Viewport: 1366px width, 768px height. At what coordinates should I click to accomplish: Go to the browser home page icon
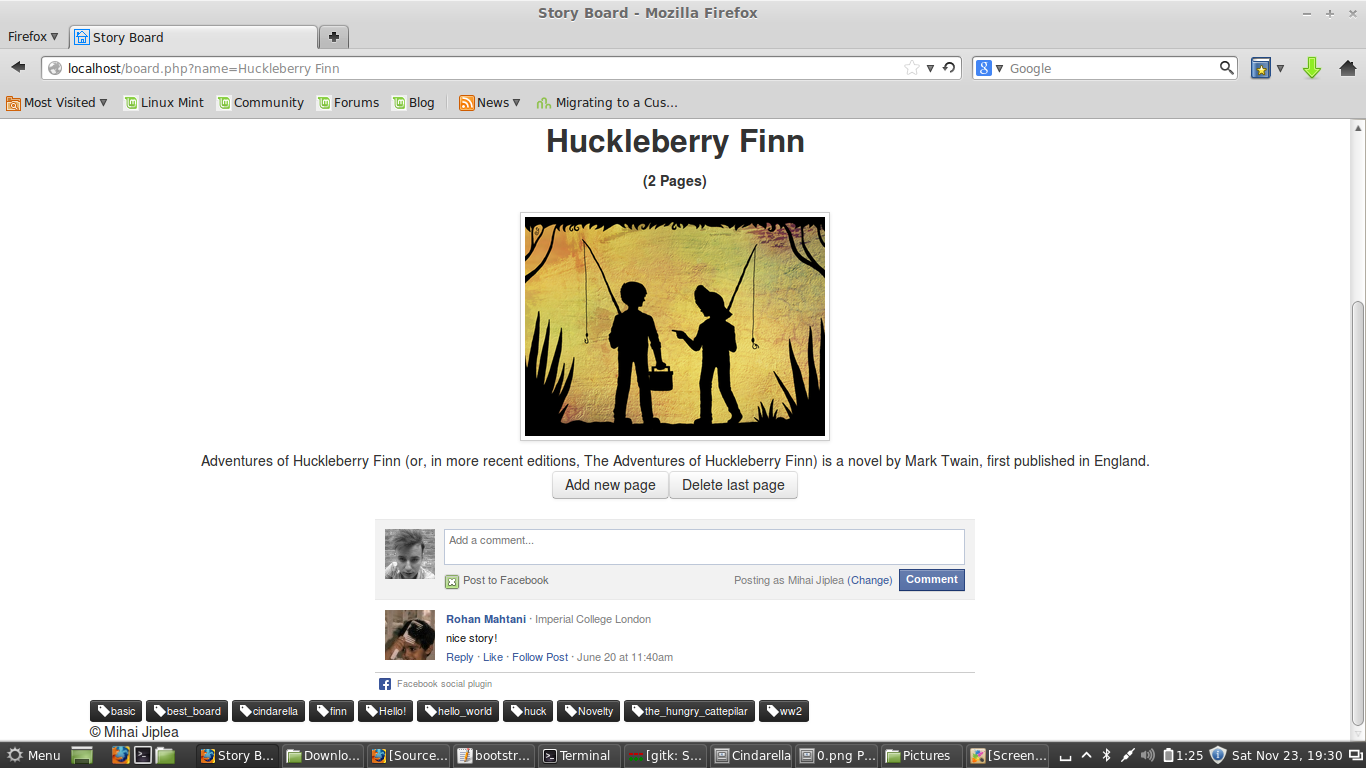(1348, 68)
